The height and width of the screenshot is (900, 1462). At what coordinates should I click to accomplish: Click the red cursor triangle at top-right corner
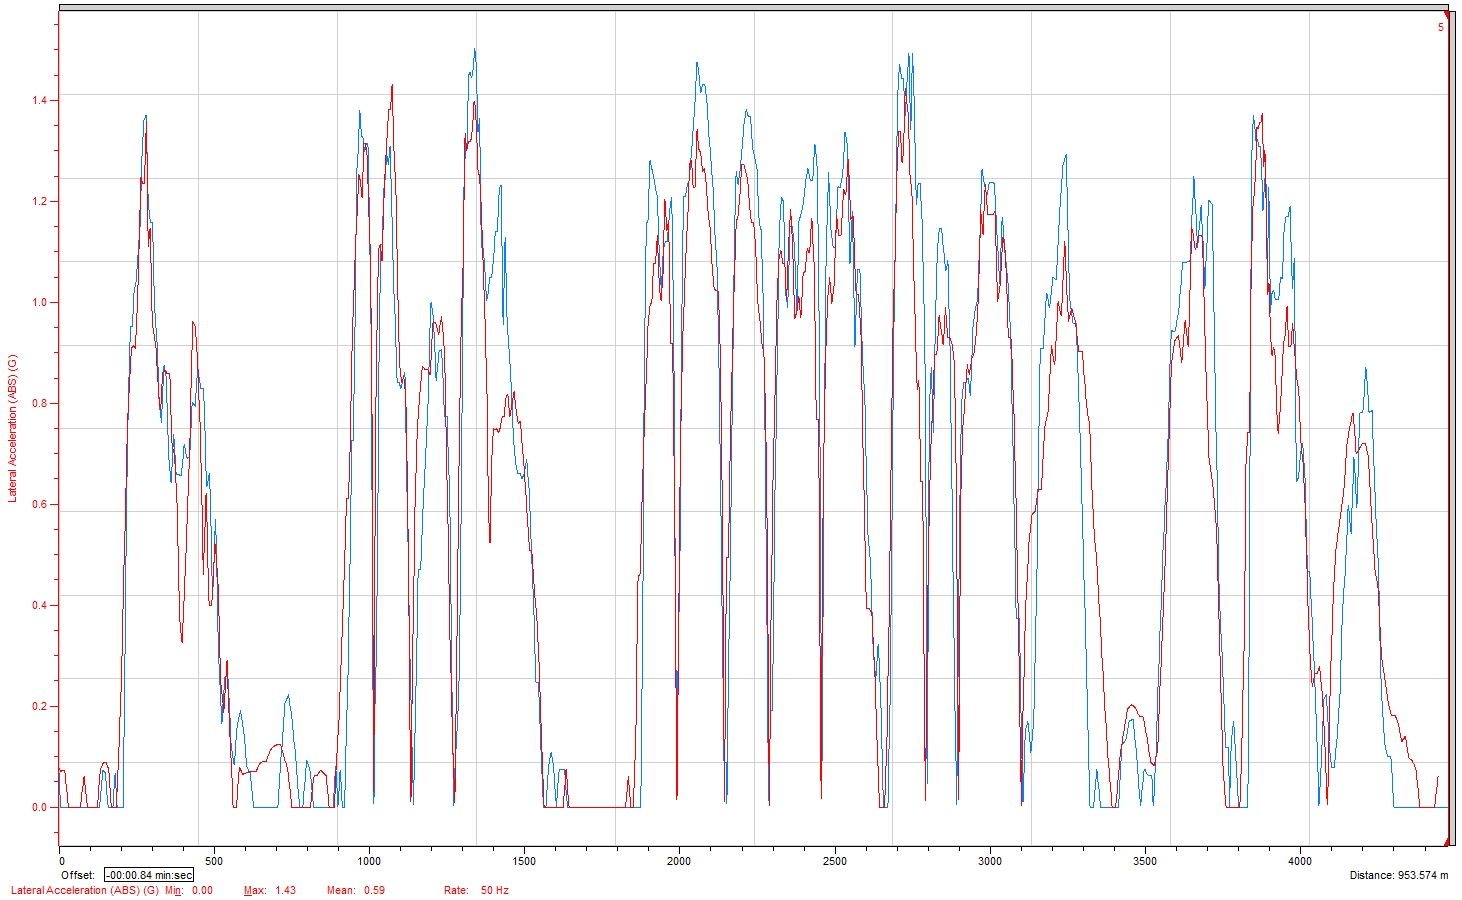[x=1446, y=15]
